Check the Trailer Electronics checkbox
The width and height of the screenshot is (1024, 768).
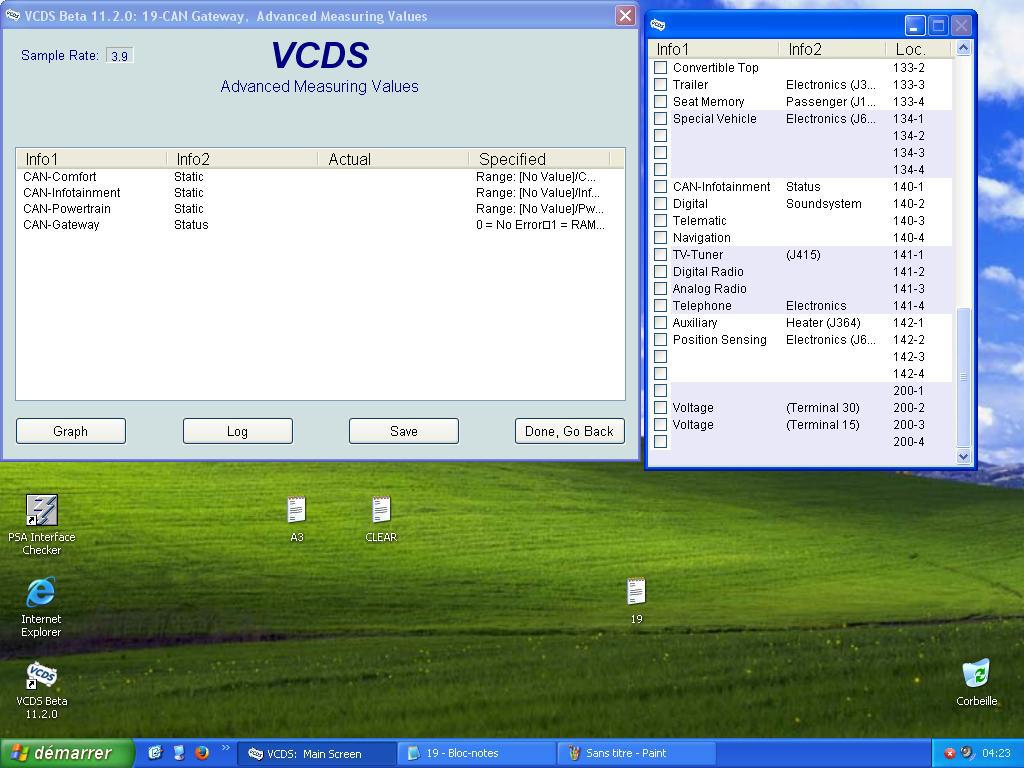(660, 84)
